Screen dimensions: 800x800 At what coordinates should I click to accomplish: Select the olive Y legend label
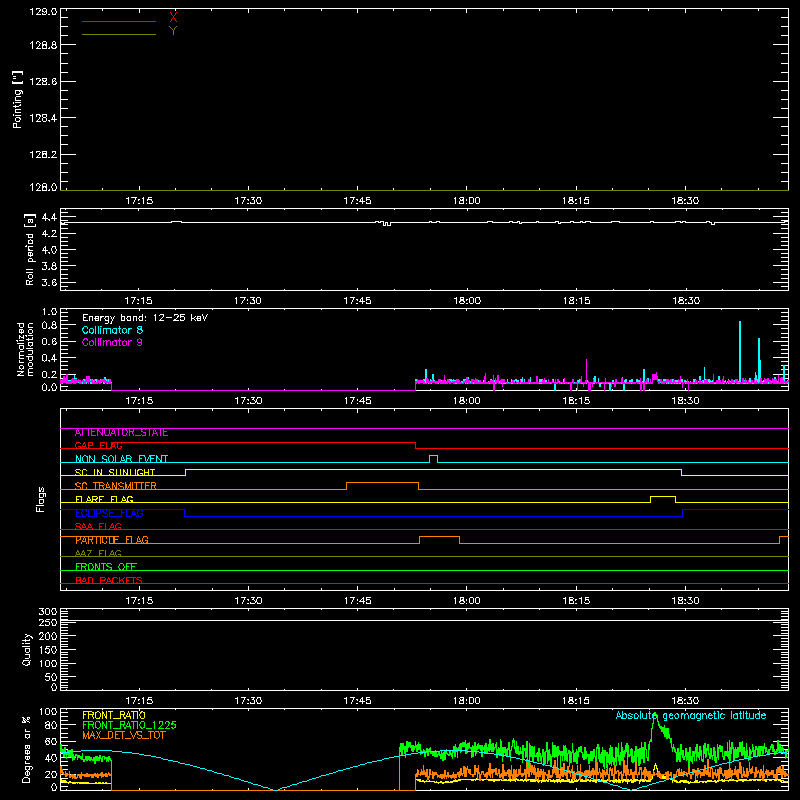(173, 31)
